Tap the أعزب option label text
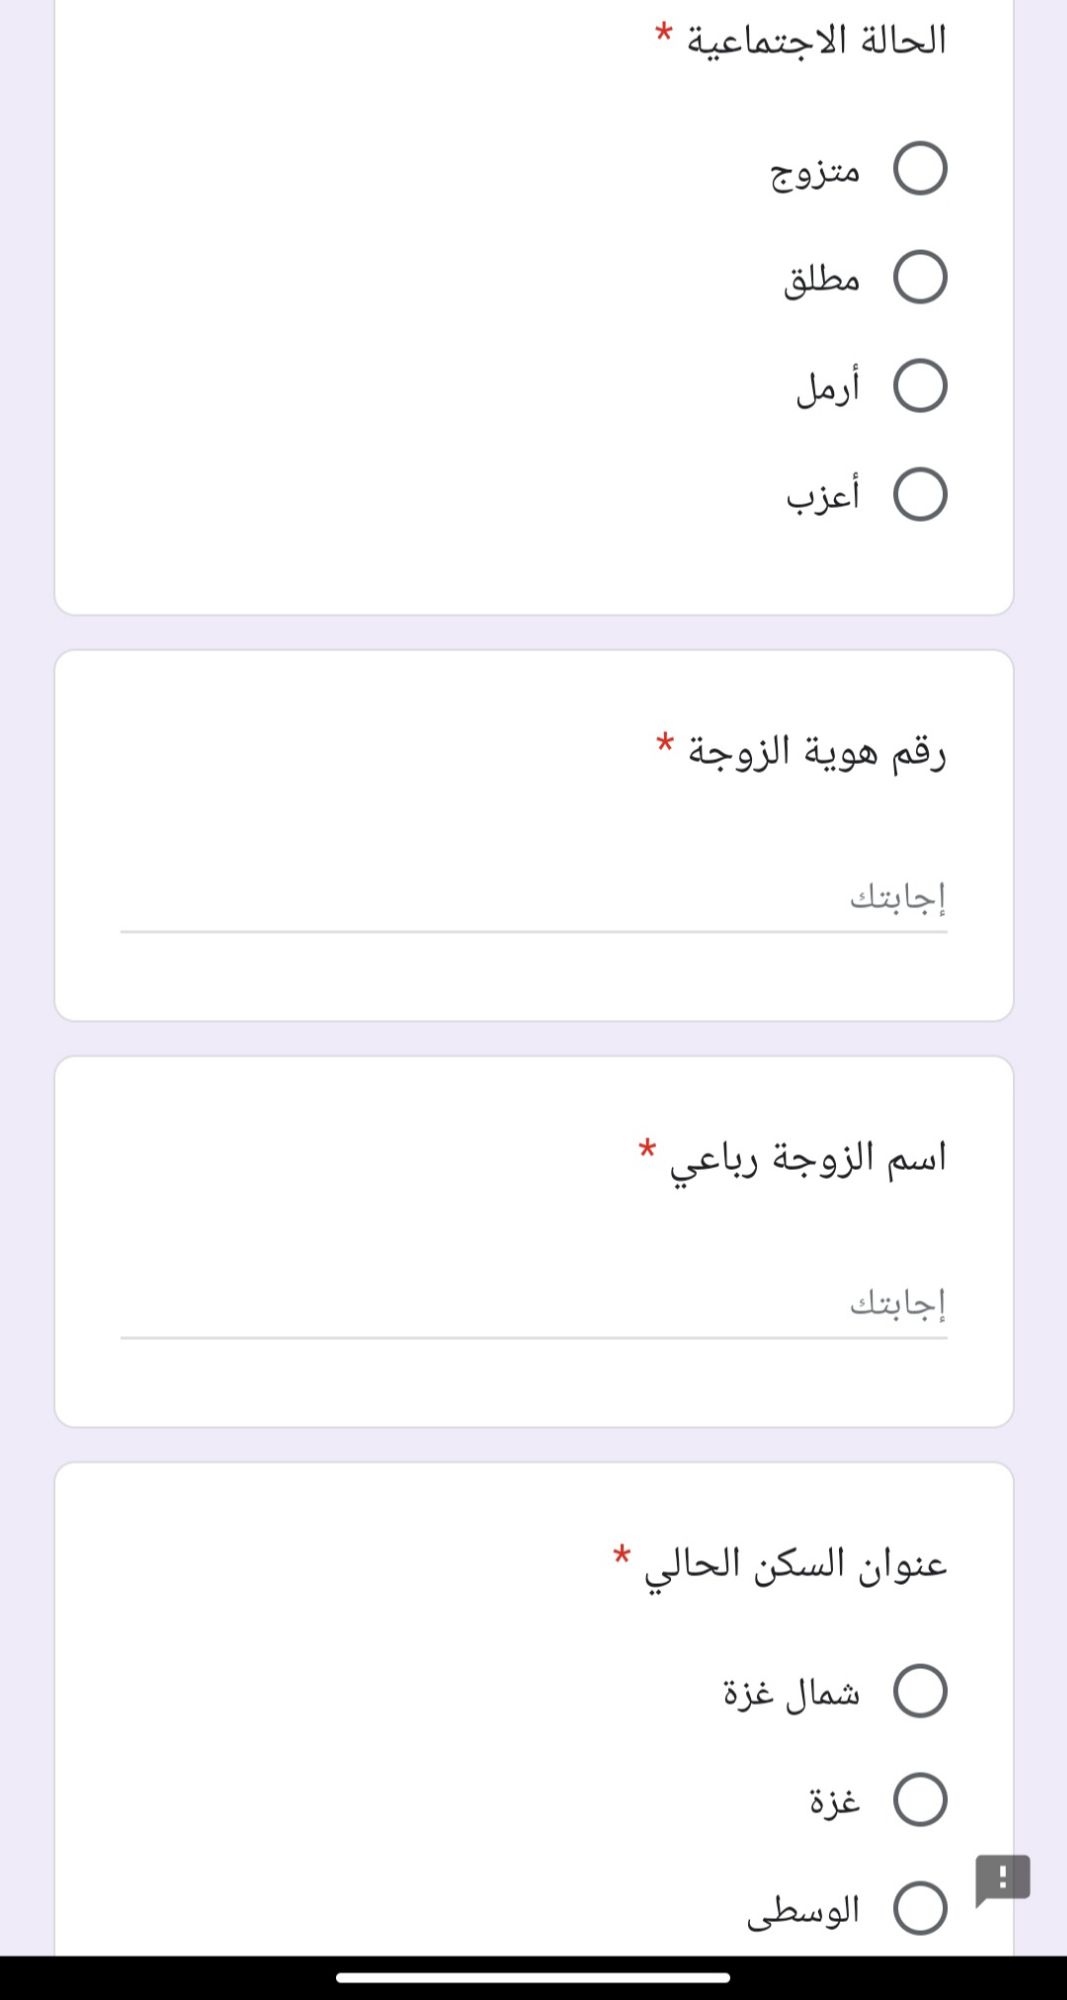 click(x=822, y=496)
